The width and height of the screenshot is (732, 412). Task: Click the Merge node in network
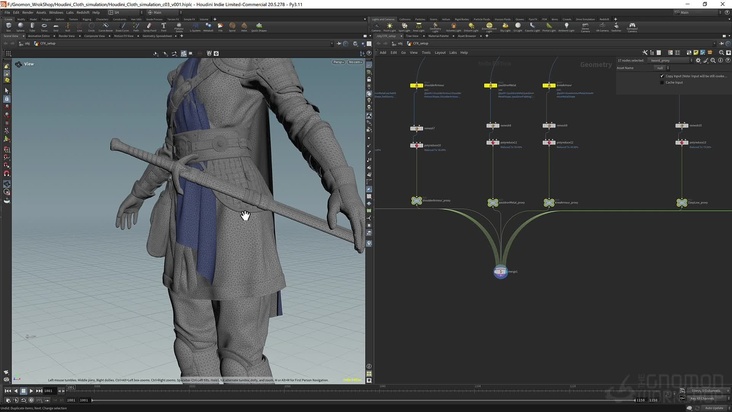[501, 271]
